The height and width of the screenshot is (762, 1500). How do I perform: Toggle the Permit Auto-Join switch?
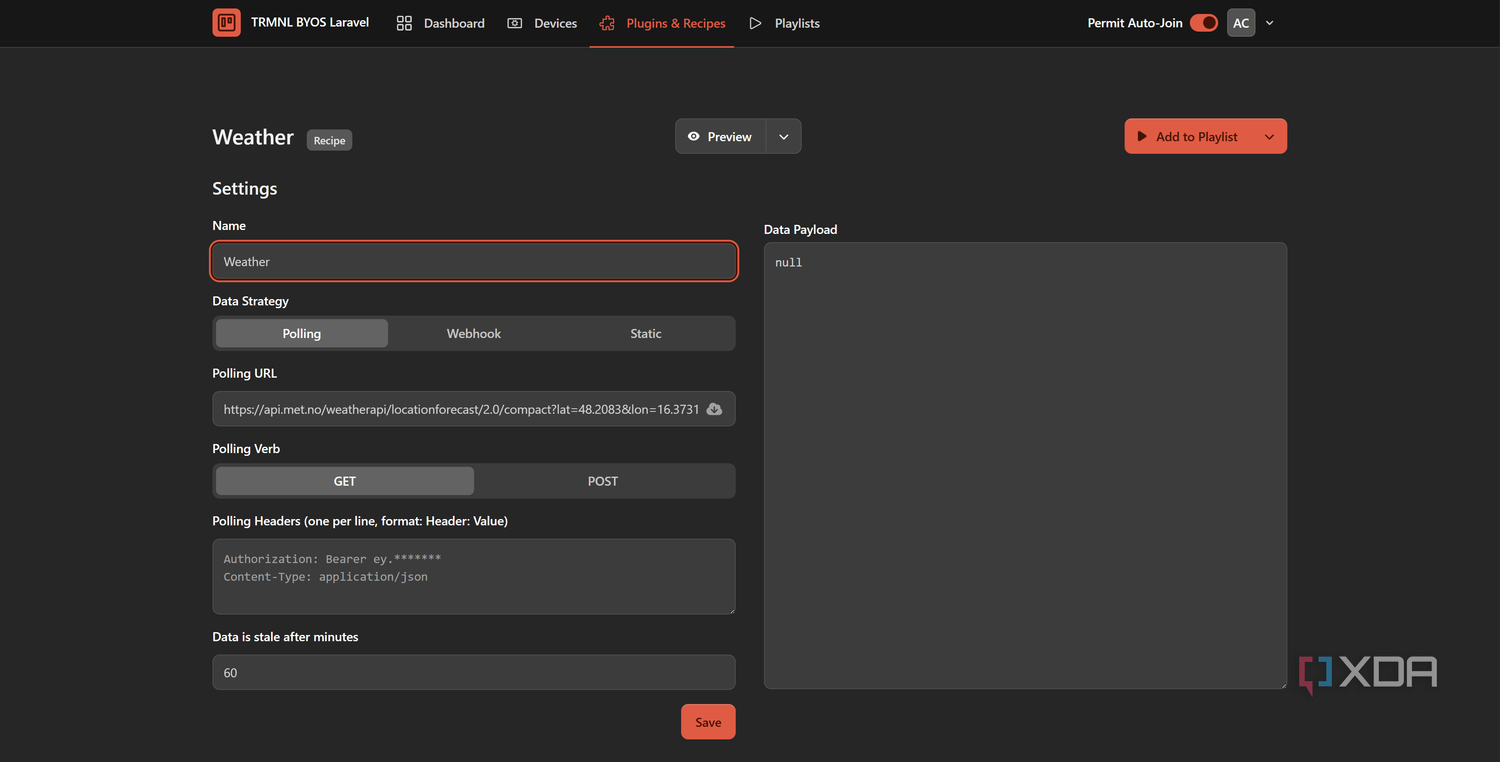(x=1204, y=23)
